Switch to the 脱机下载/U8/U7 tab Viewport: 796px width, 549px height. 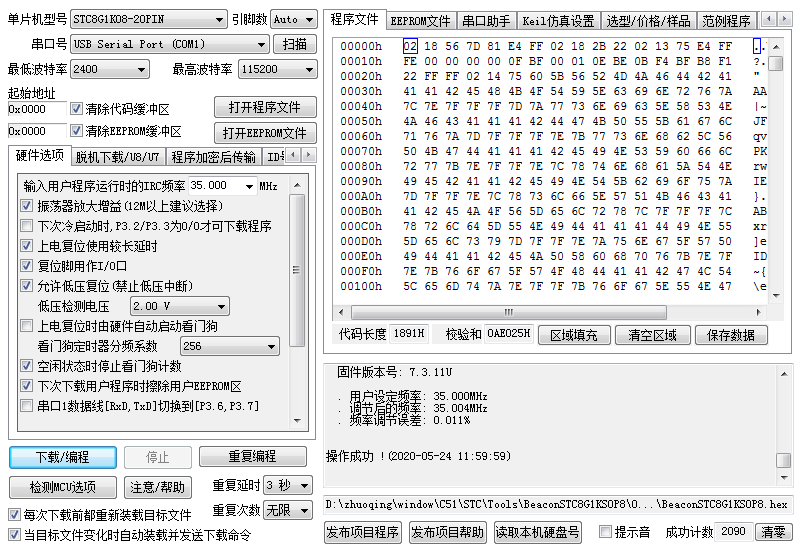tap(118, 157)
